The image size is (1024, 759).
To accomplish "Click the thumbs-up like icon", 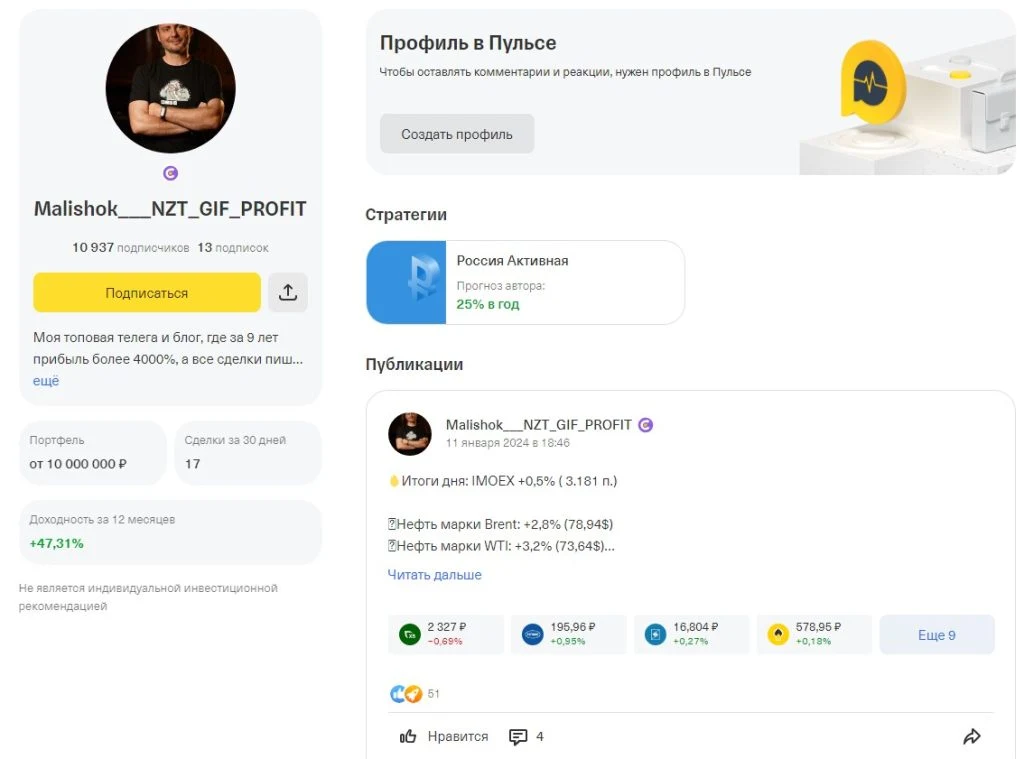I will point(408,737).
